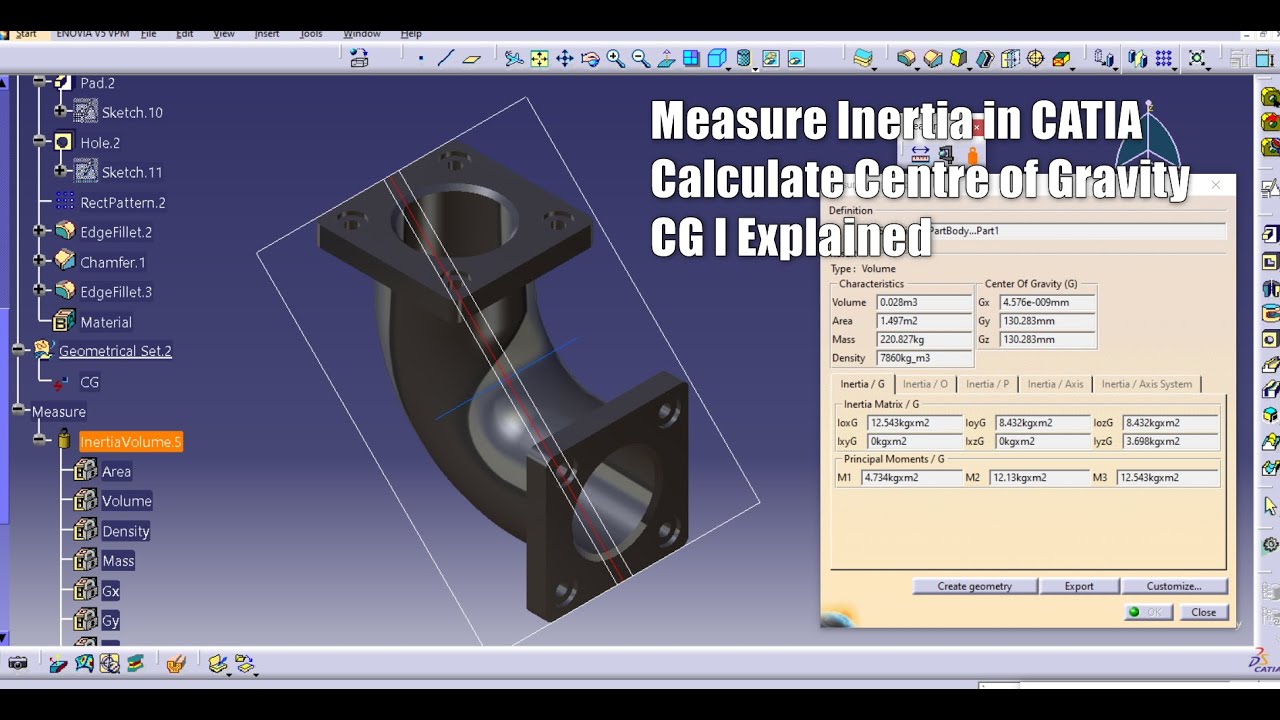Switch to the Inertia / O tab
The image size is (1280, 720).
[925, 384]
